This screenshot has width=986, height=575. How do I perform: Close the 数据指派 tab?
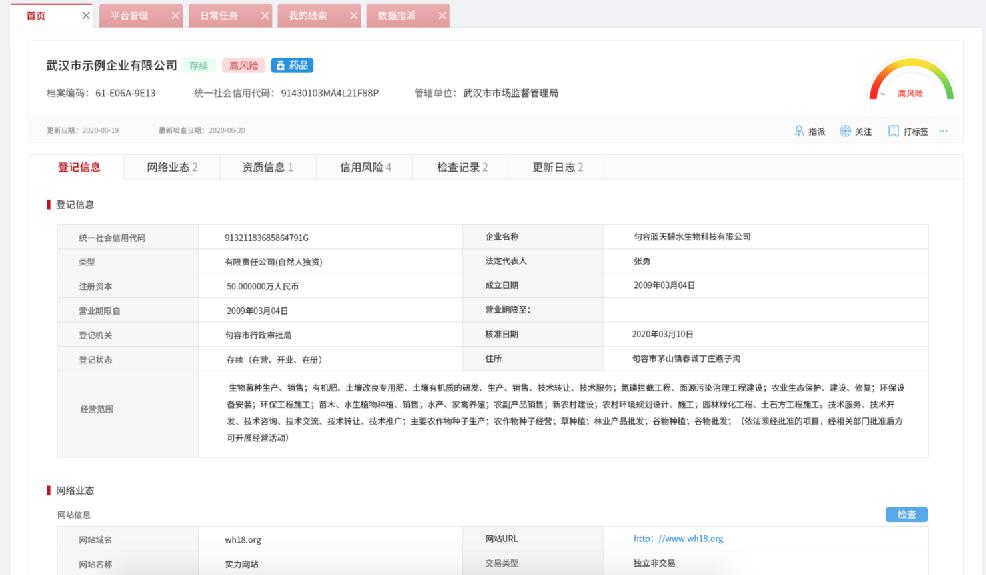[443, 16]
